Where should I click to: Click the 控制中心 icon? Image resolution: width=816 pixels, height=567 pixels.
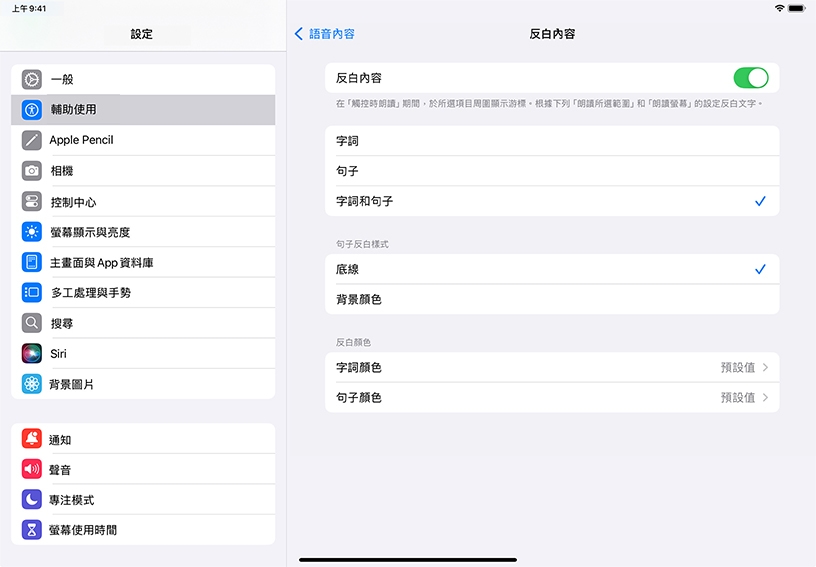point(32,202)
